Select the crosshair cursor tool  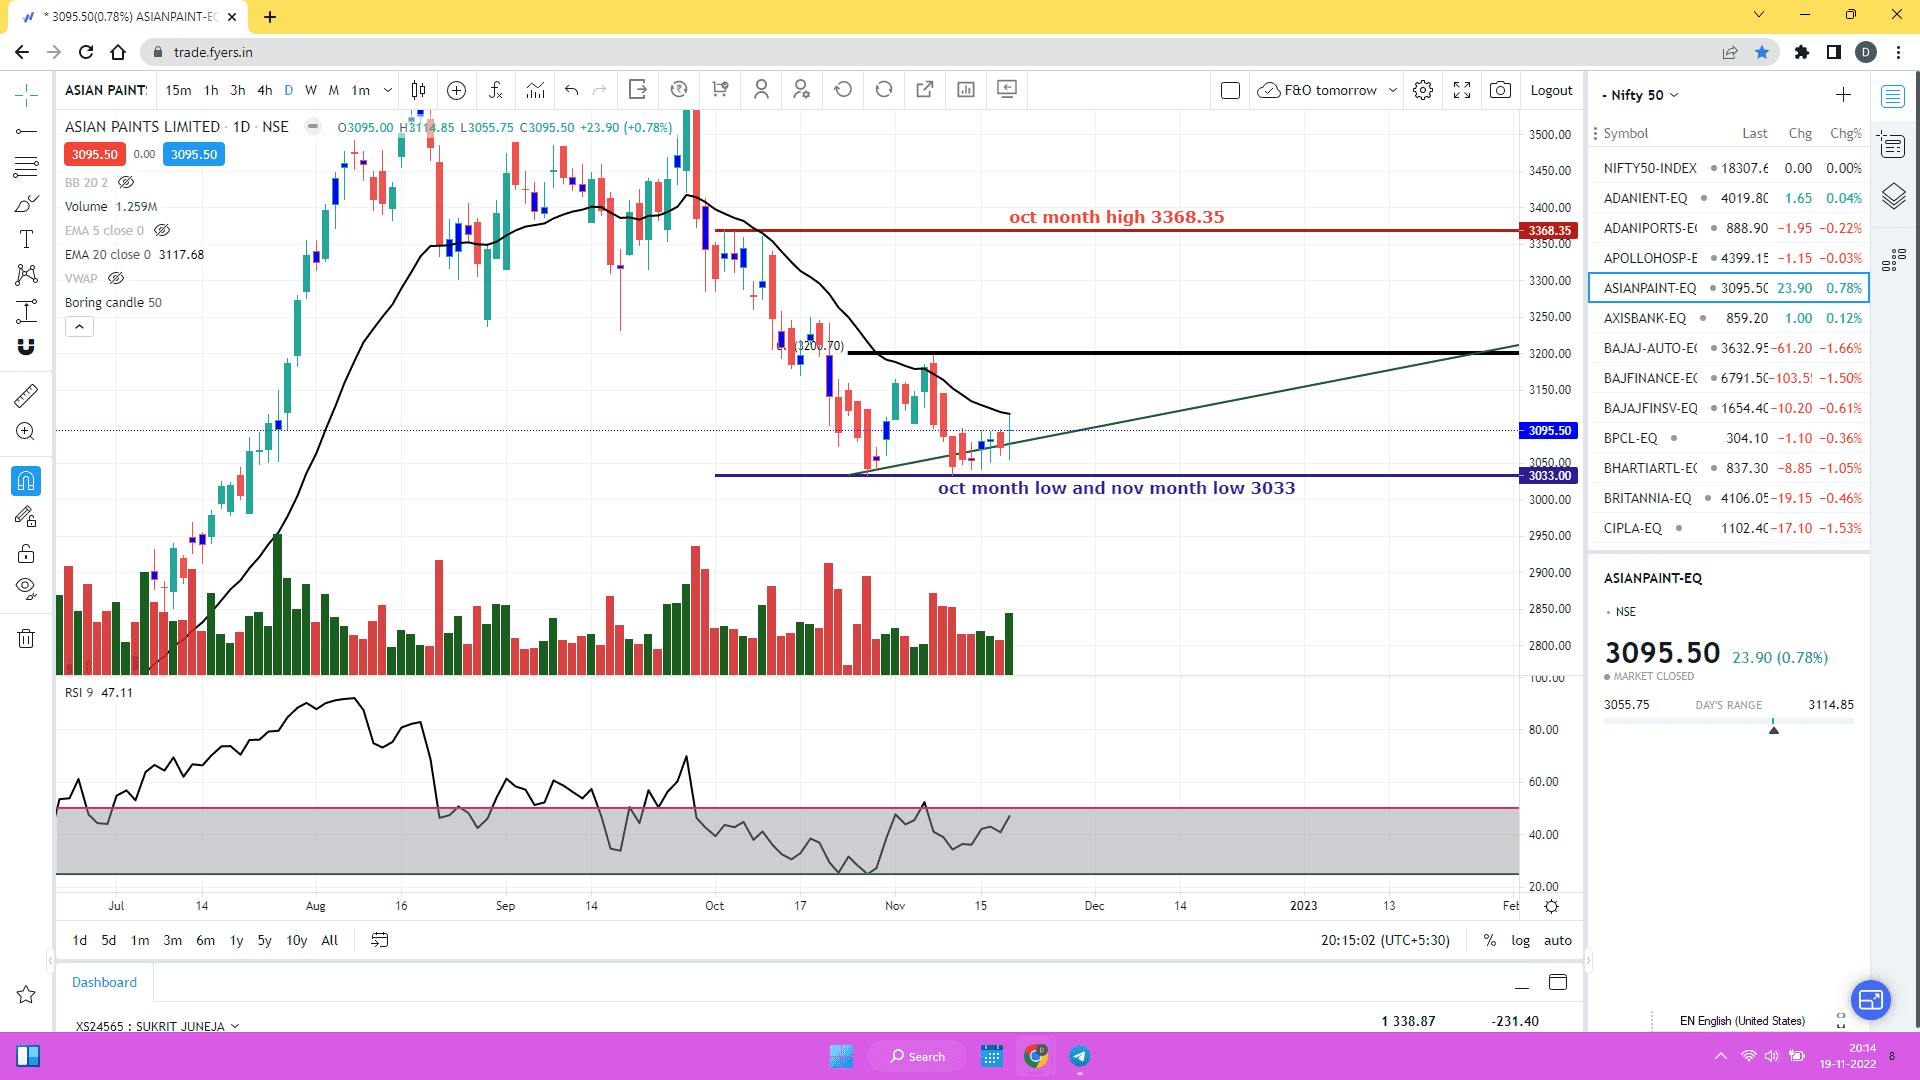[x=26, y=95]
